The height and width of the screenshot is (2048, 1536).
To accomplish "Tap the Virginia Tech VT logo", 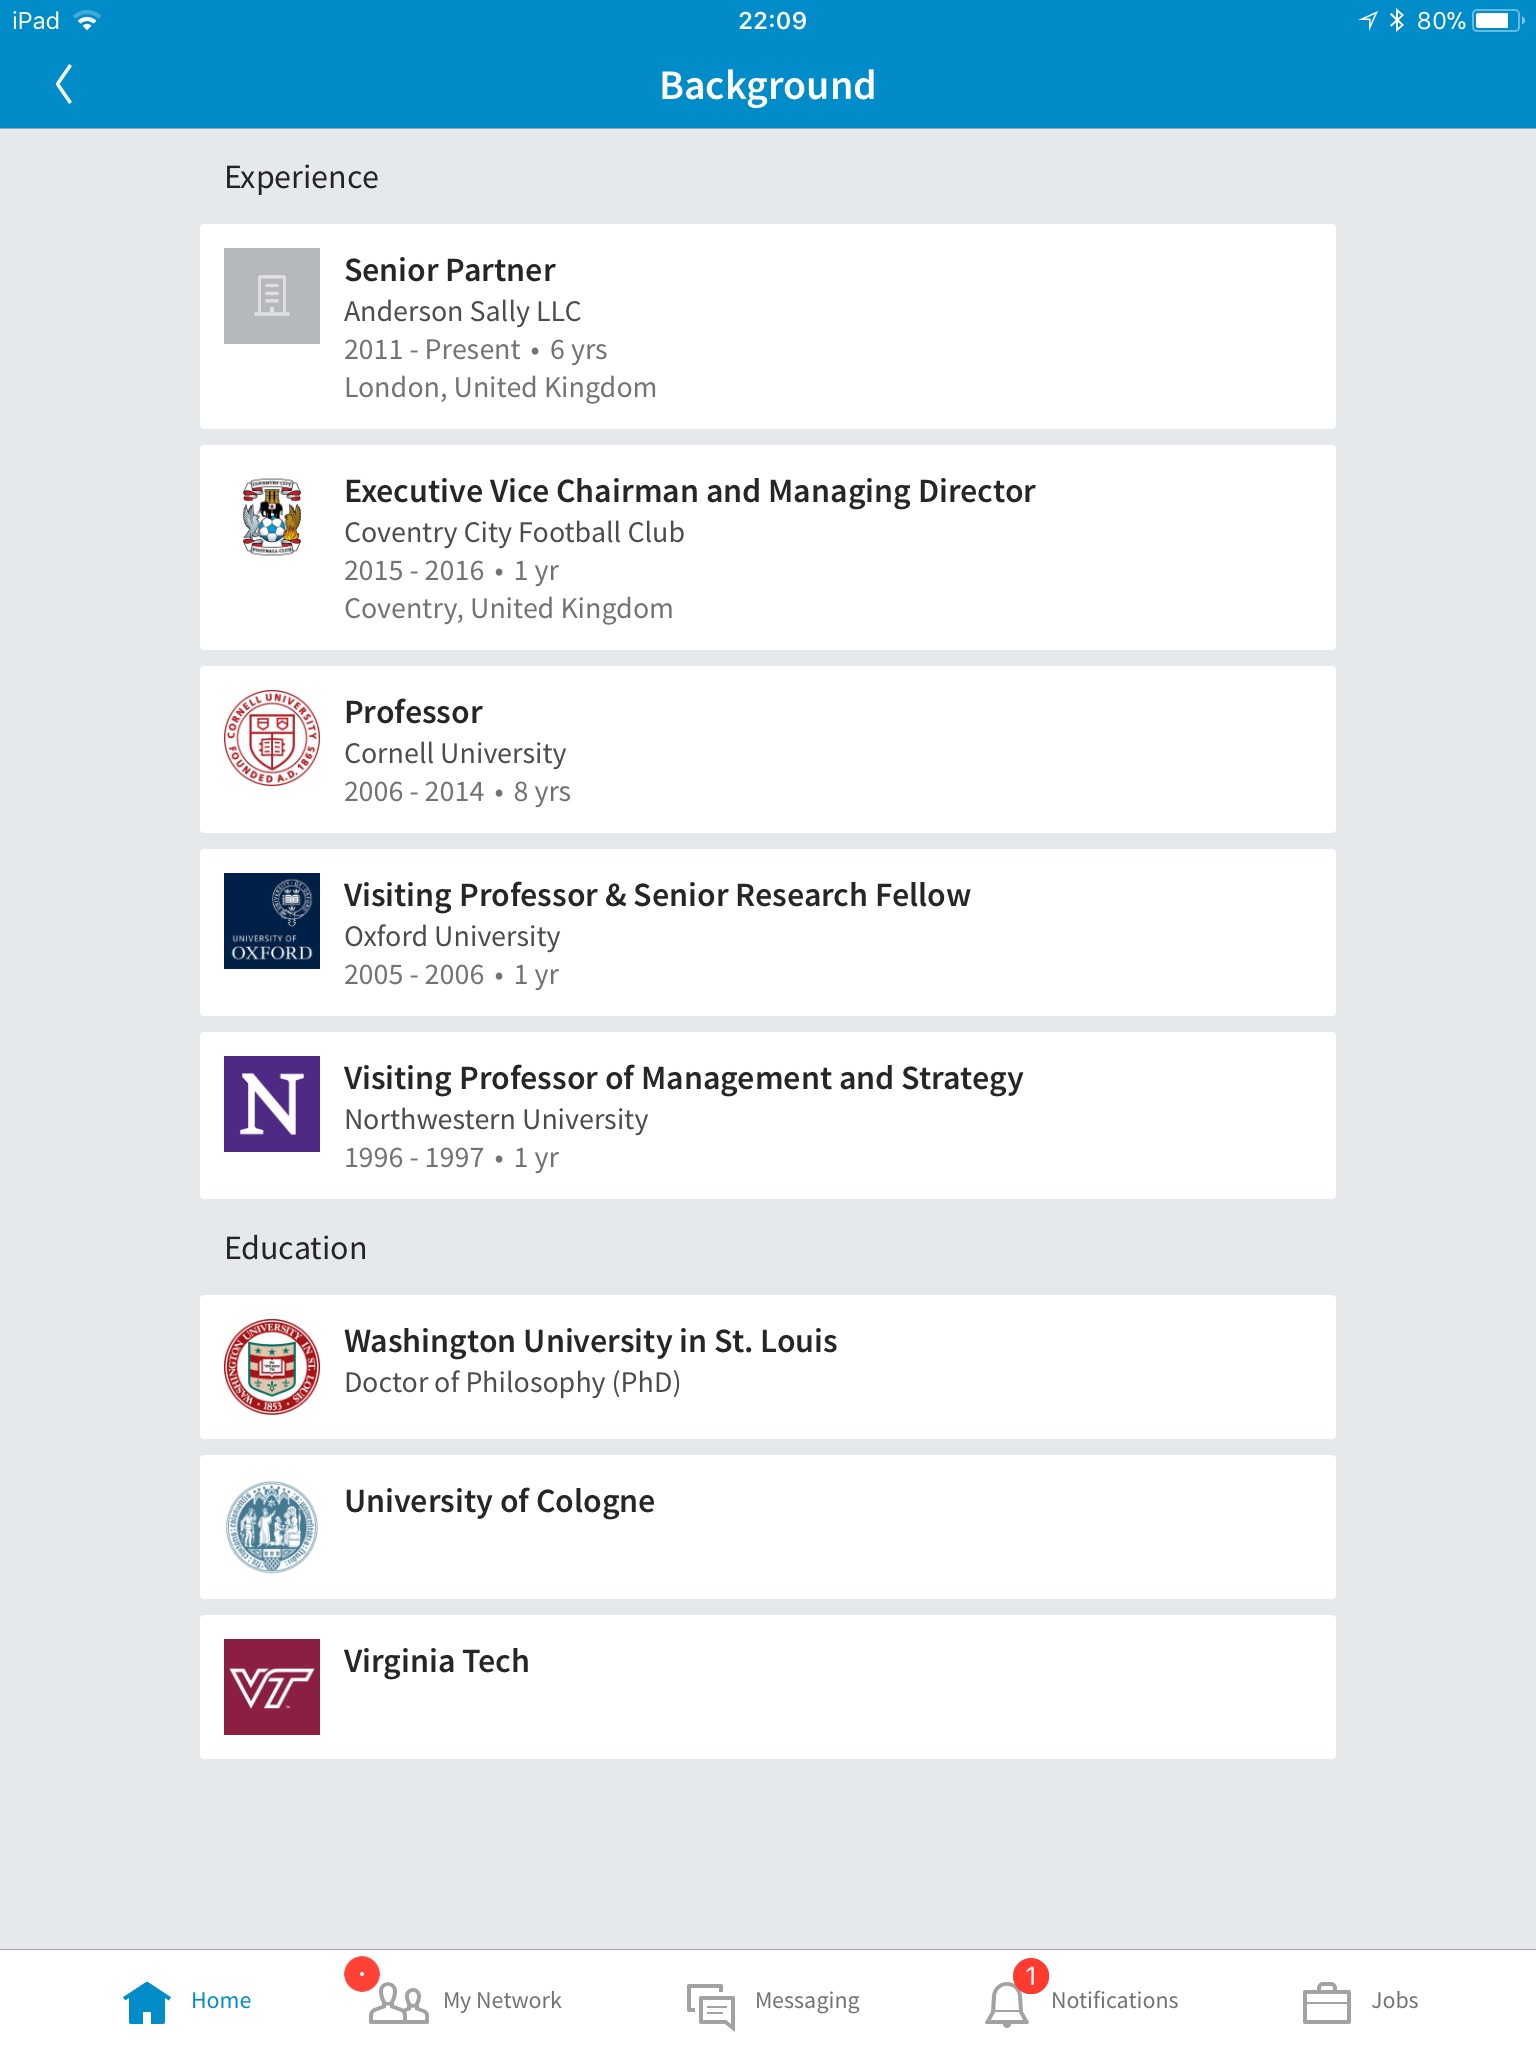I will [x=272, y=1687].
